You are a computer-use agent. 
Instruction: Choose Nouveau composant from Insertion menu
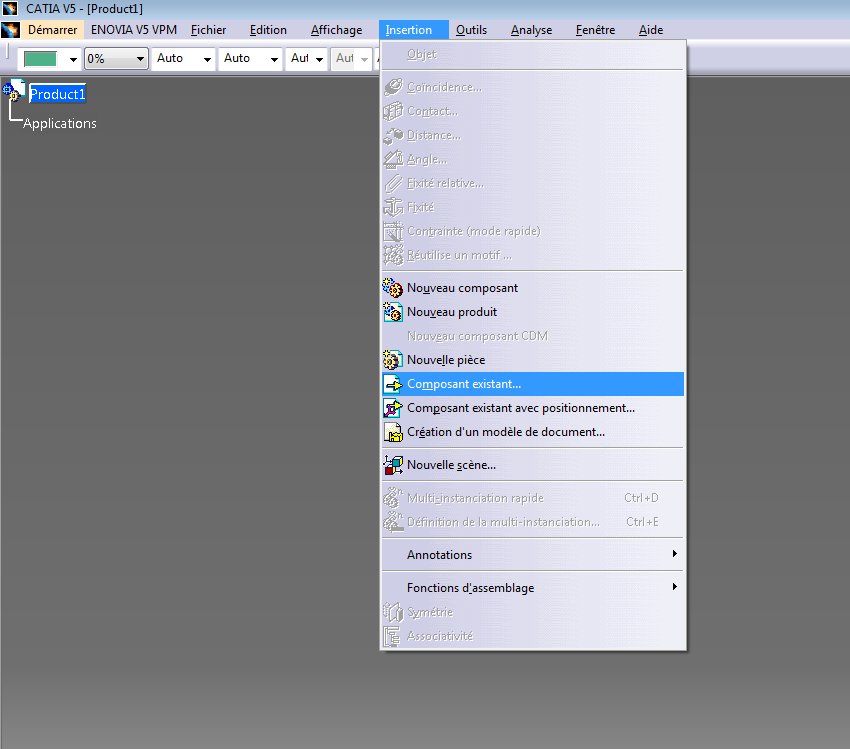(x=533, y=288)
